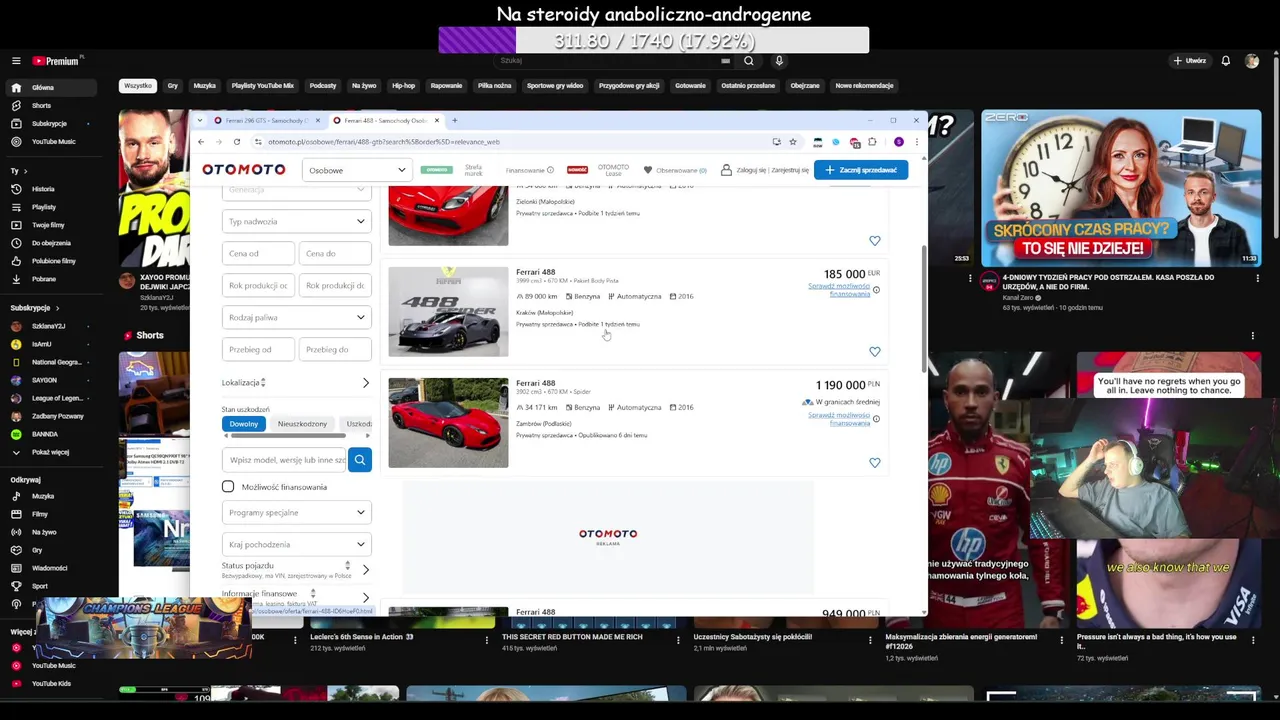Expand the Kraj pochodzenia dropdown

tap(297, 544)
